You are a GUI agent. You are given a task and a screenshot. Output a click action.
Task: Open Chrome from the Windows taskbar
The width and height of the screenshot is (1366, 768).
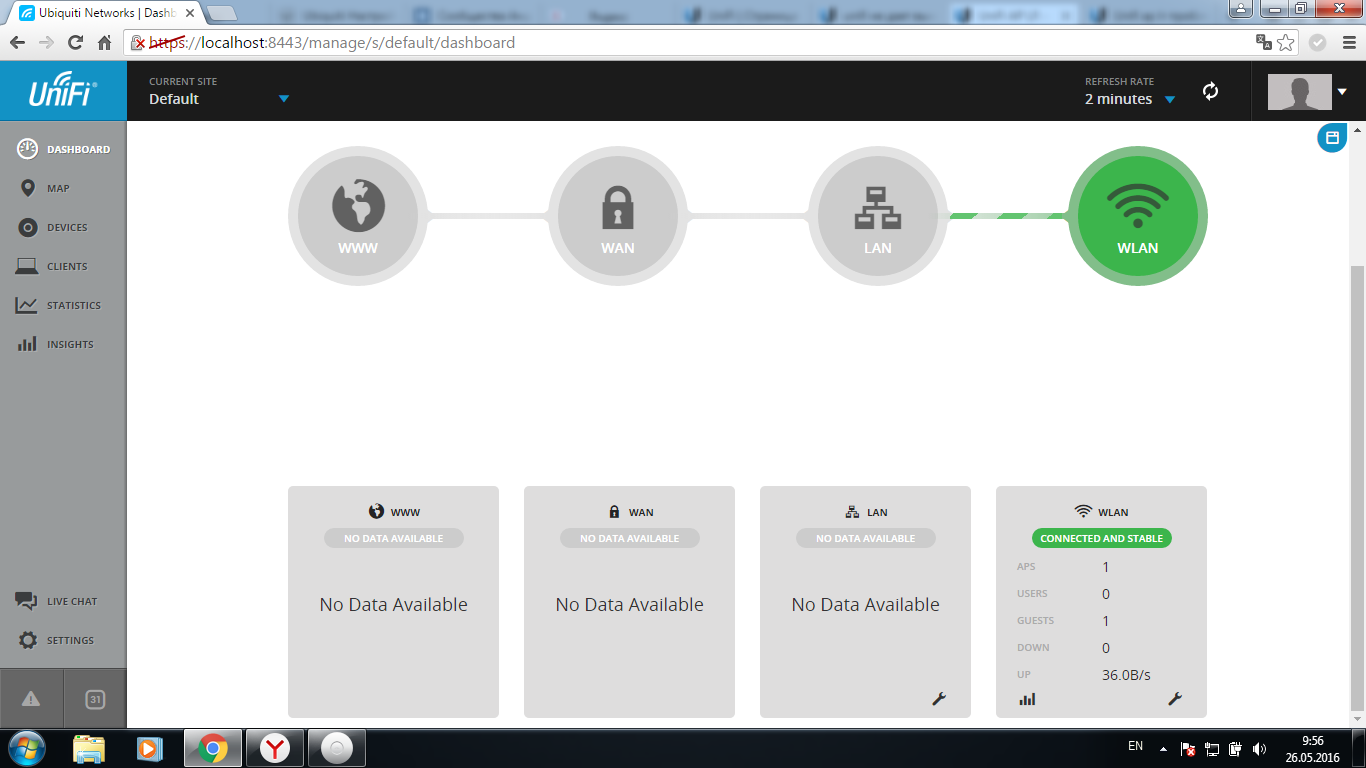212,748
